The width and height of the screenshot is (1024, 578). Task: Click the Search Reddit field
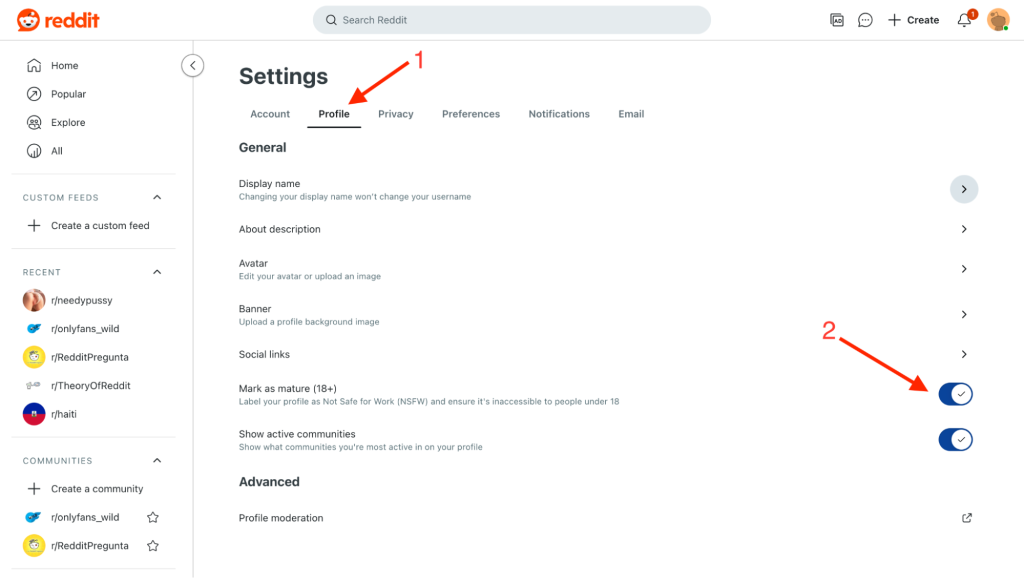pos(511,20)
